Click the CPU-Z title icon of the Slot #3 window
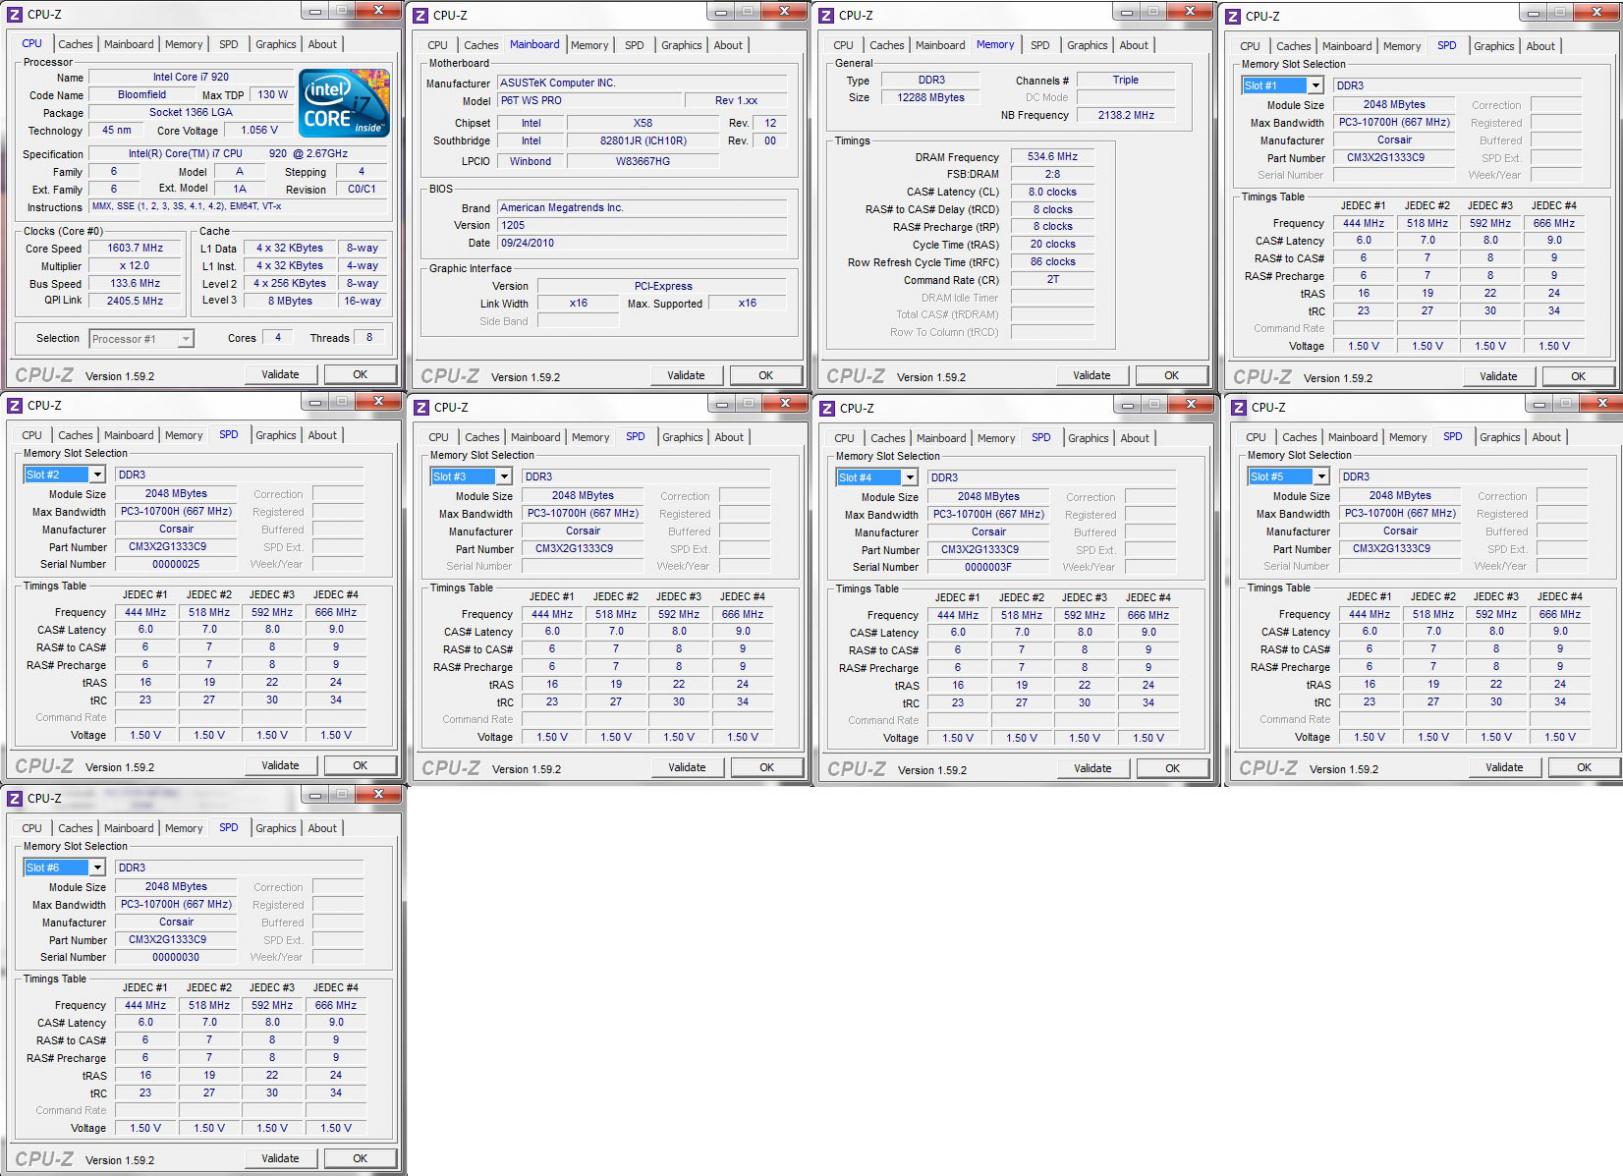1623x1176 pixels. 422,407
